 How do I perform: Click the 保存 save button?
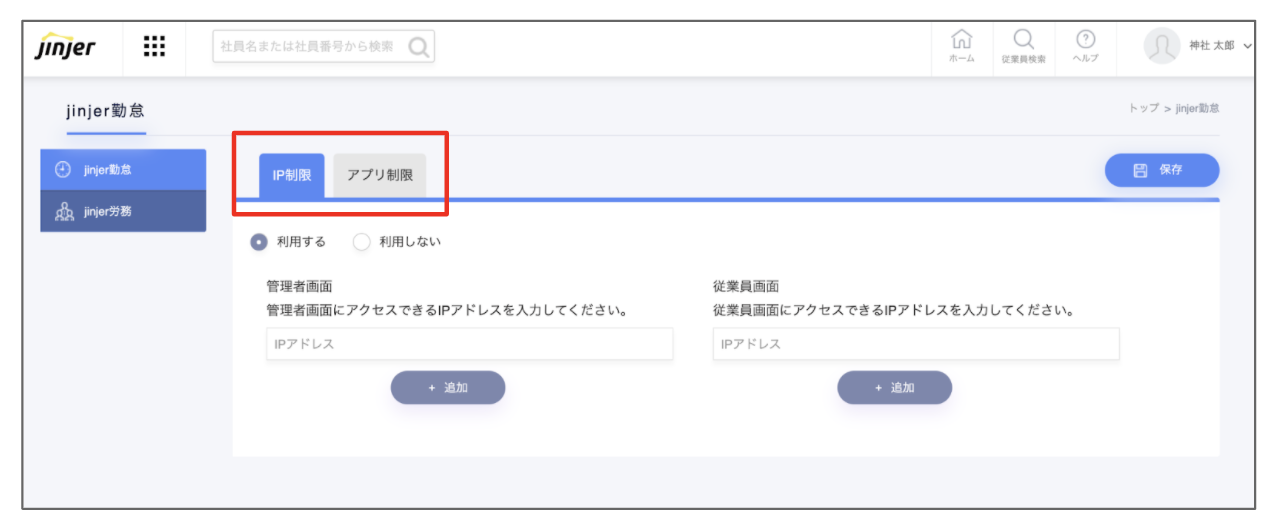tap(1161, 170)
